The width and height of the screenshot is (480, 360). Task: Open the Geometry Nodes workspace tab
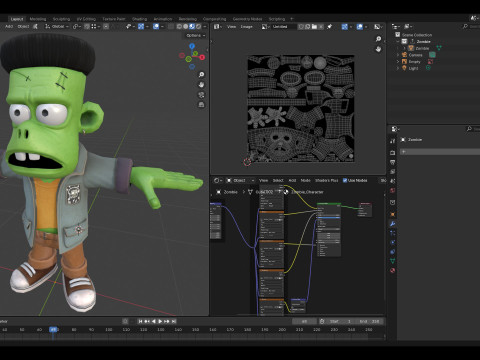[247, 19]
